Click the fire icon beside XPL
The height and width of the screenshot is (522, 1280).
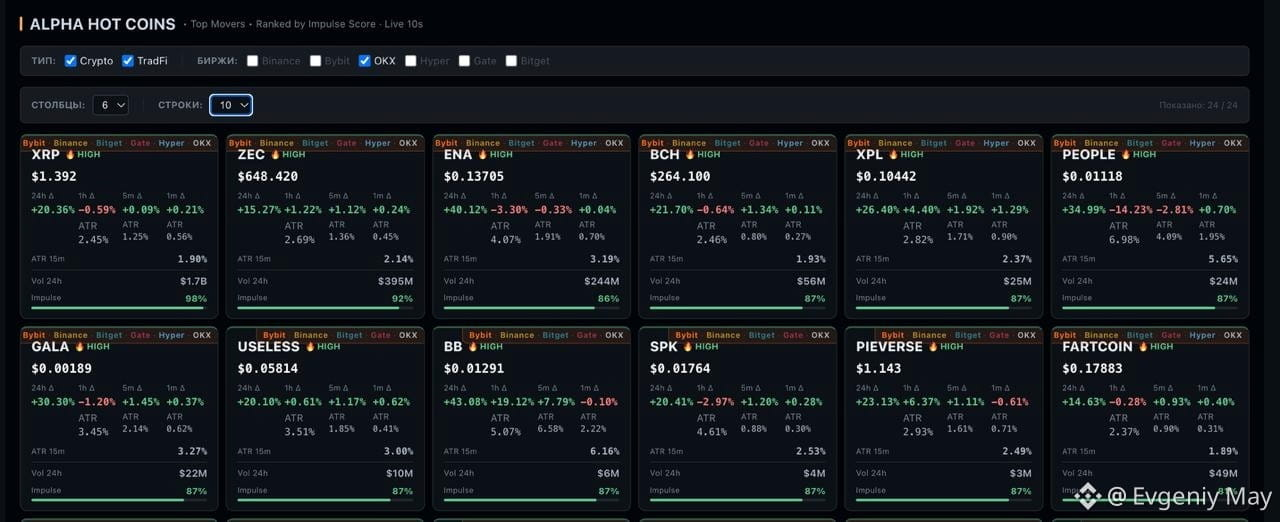point(892,155)
